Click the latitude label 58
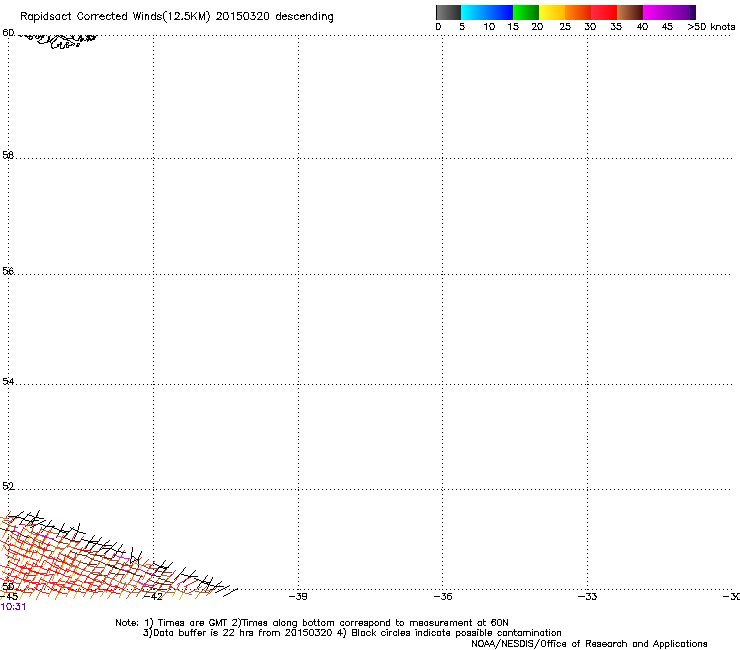740x650 pixels. click(x=8, y=155)
